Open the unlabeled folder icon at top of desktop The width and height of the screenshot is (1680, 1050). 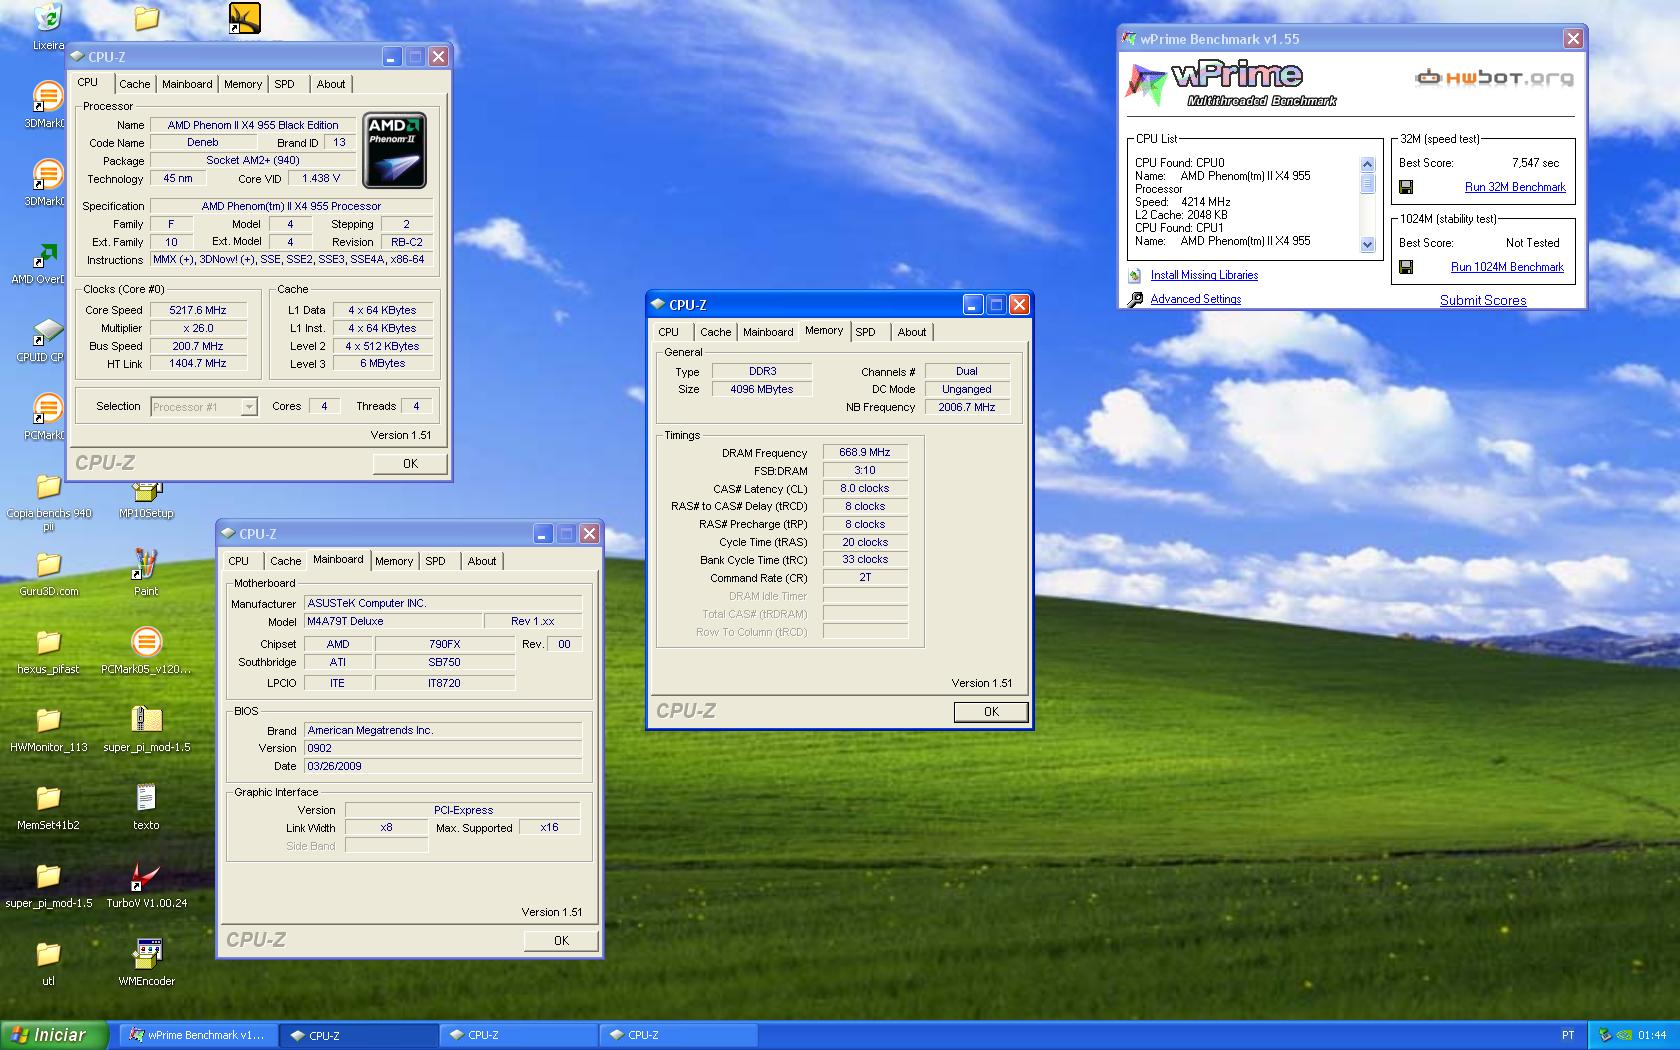(146, 18)
